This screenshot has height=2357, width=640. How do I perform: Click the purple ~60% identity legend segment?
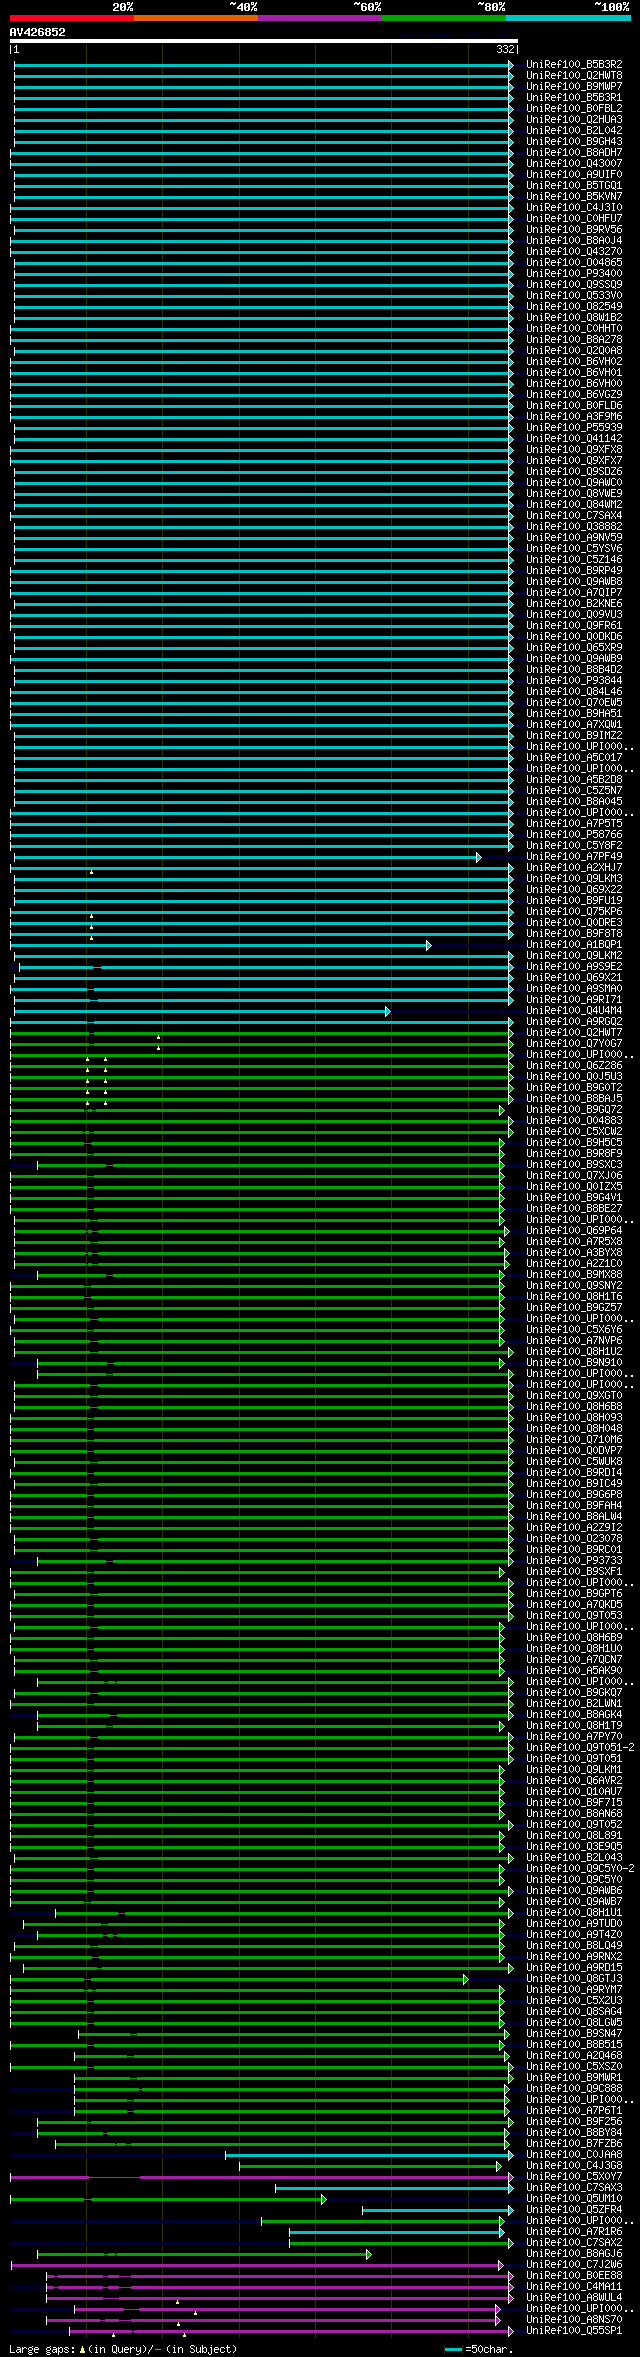pos(319,18)
